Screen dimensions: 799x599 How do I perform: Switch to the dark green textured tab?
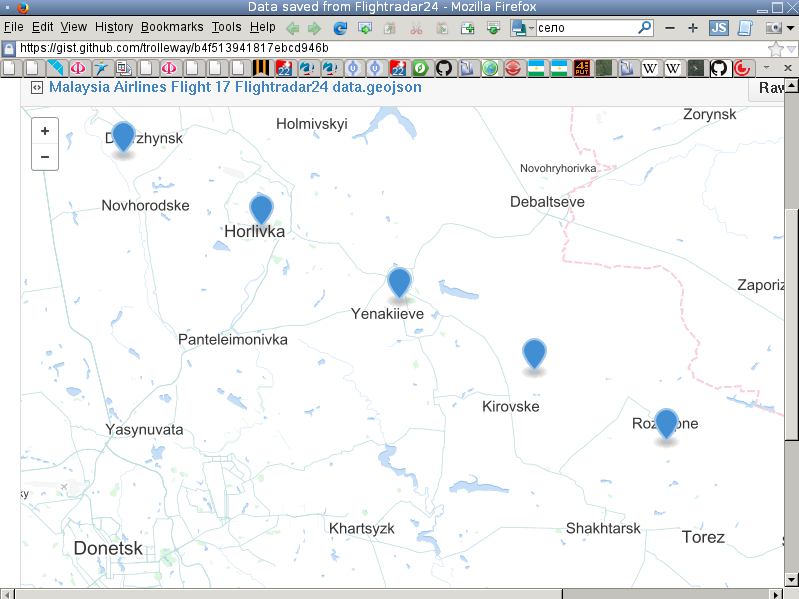pyautogui.click(x=604, y=68)
